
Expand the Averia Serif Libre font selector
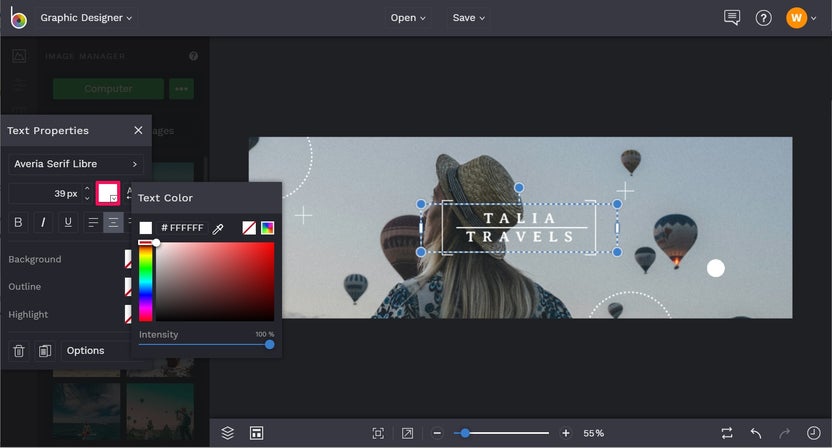click(x=76, y=164)
